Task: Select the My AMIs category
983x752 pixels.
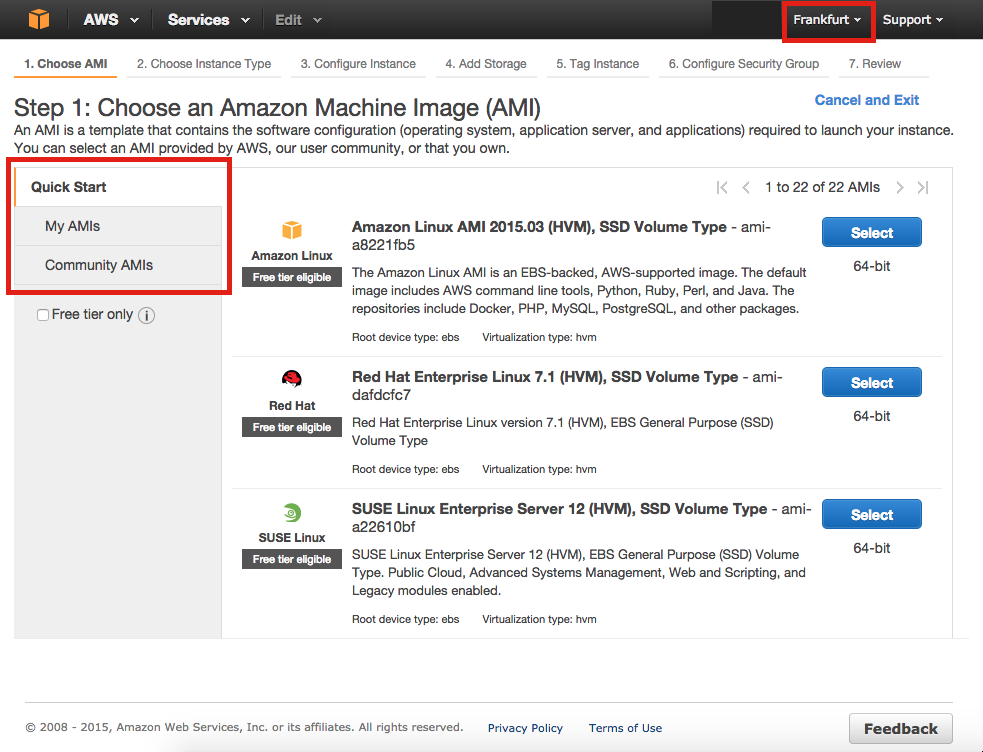Action: click(x=118, y=226)
